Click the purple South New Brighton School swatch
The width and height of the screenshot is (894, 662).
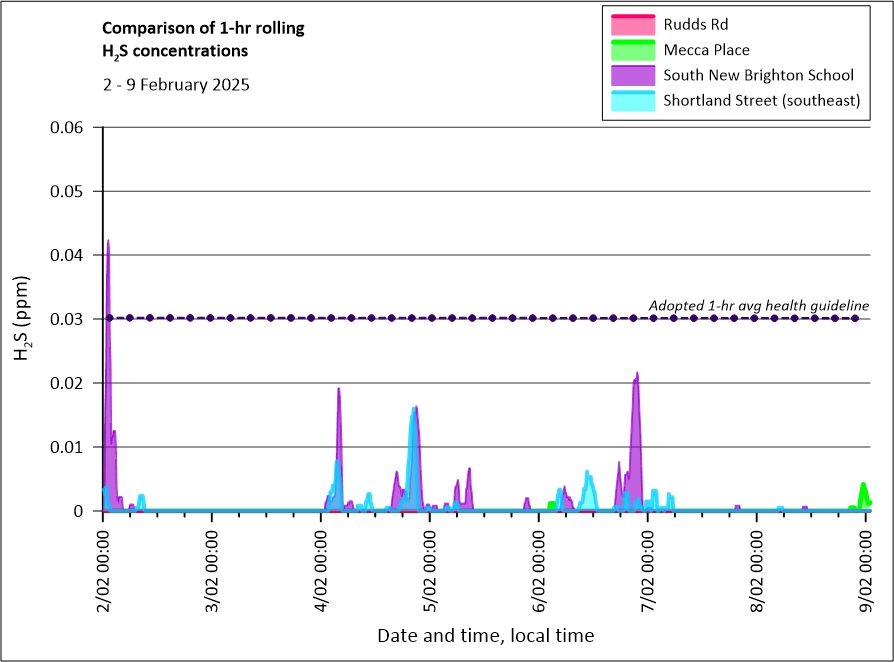pos(629,76)
